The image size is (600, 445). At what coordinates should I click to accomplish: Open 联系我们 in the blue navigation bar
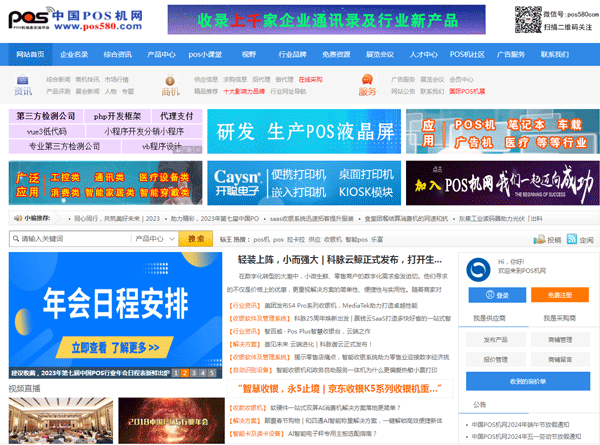pos(554,54)
